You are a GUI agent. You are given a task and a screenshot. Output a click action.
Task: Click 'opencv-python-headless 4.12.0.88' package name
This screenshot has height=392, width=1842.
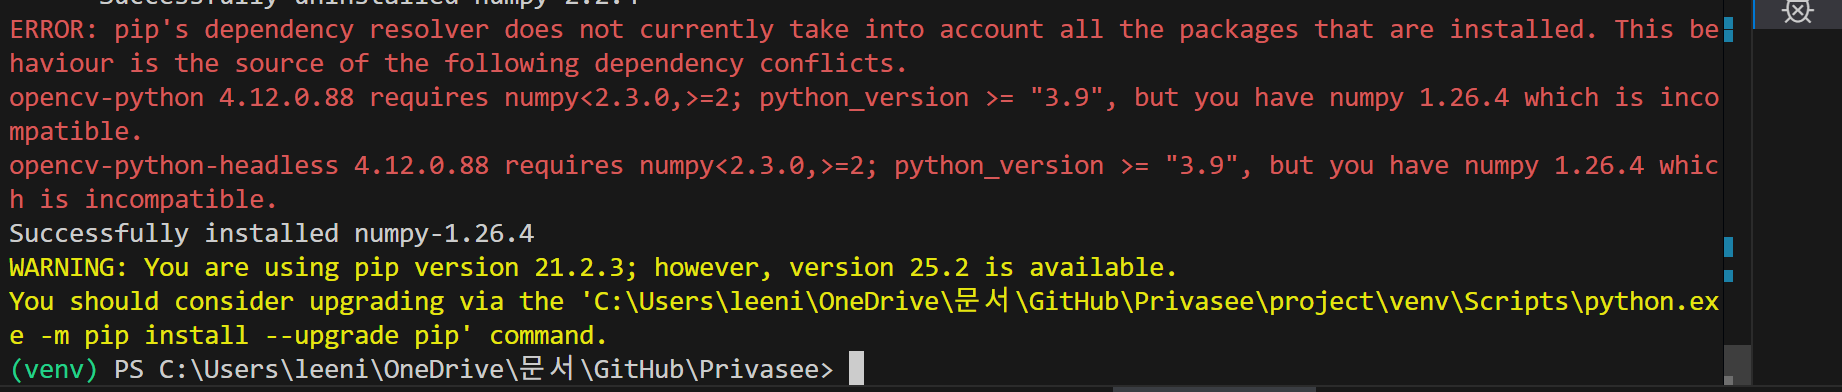[x=249, y=166]
